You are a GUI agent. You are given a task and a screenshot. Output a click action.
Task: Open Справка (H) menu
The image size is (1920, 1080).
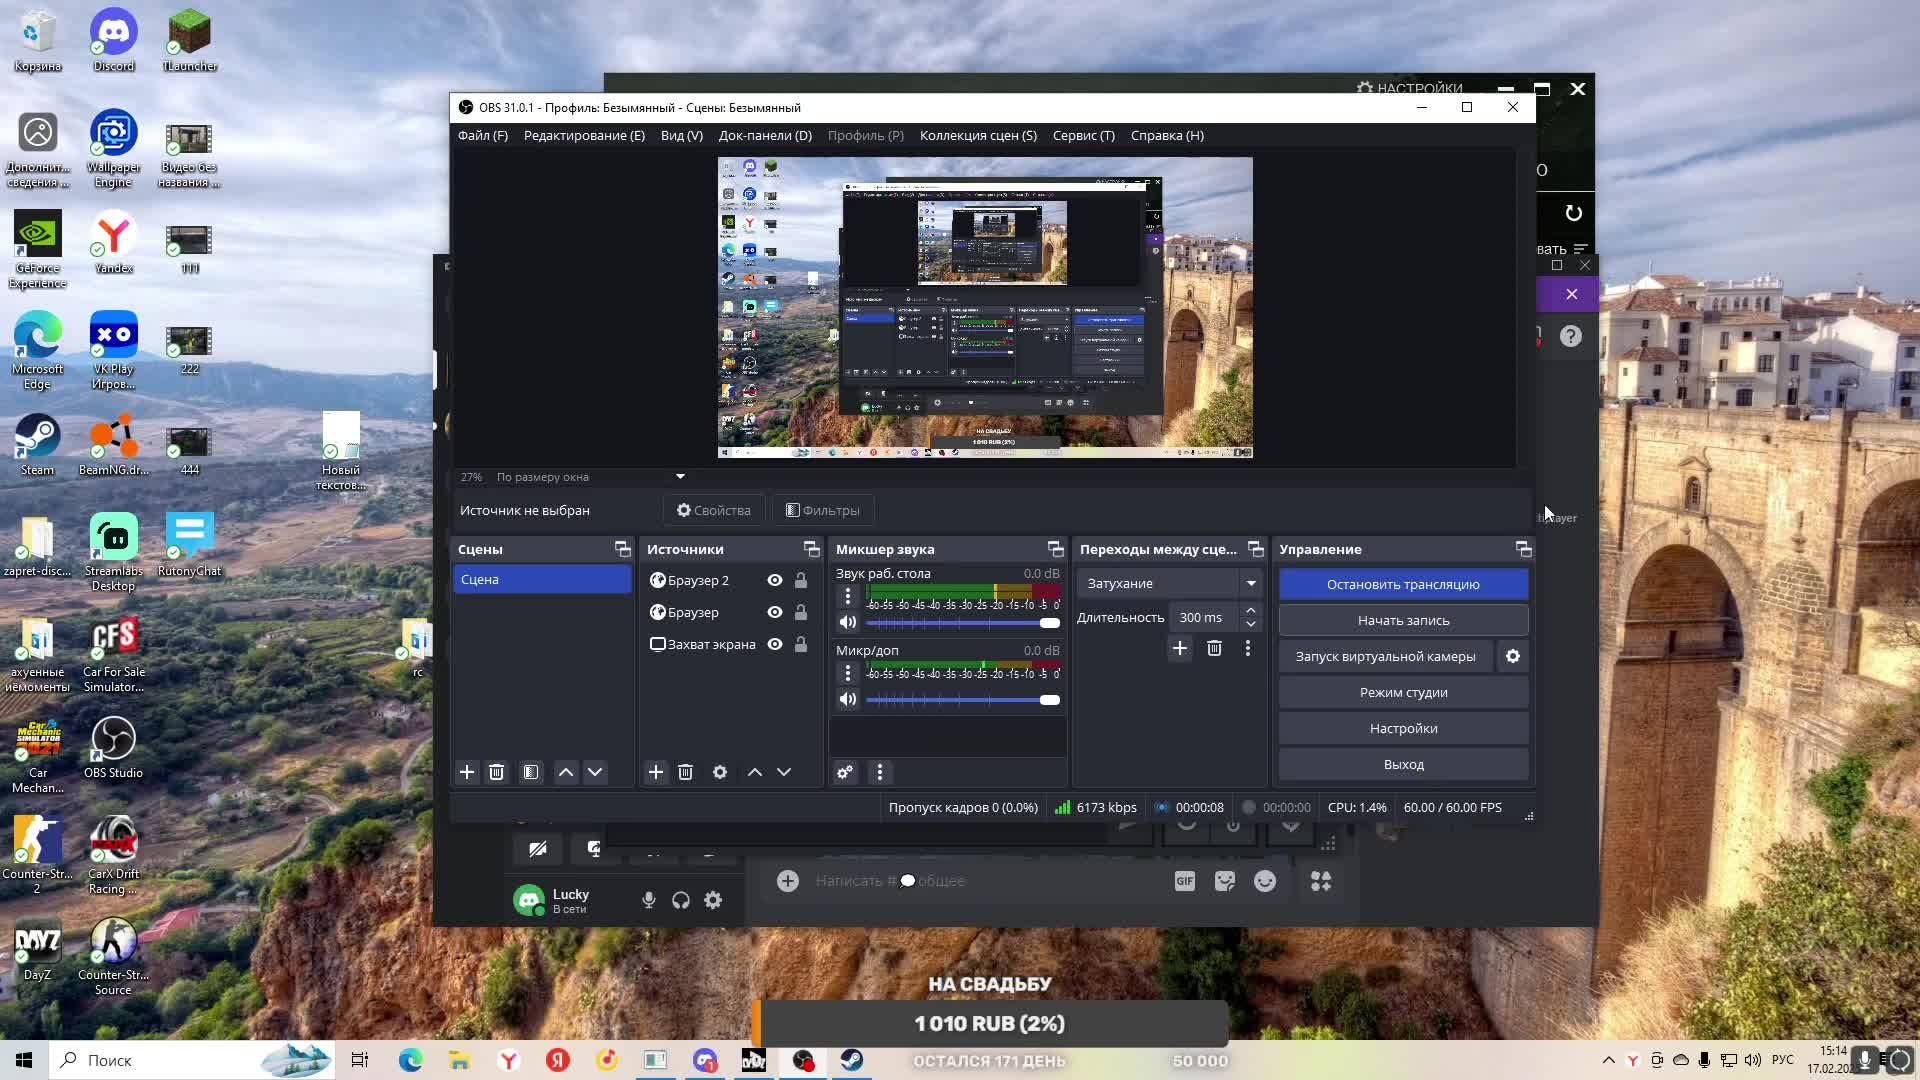click(1167, 135)
